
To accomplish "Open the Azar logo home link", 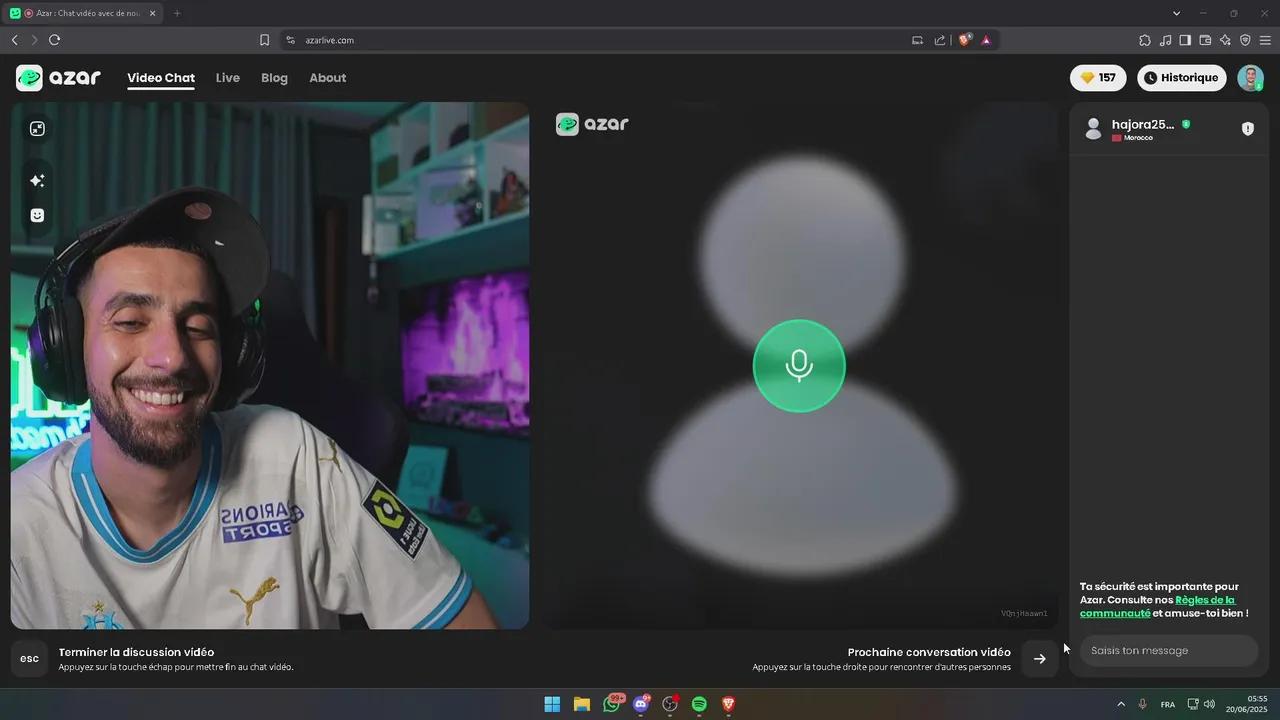I will [58, 78].
